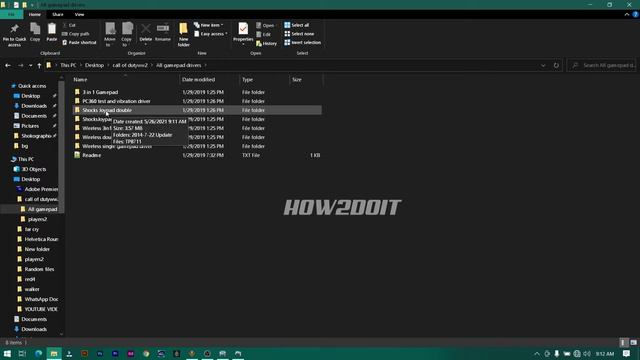Viewport: 640px width, 360px height.
Task: Open 3D Objects in navigation pane
Action: (33, 169)
